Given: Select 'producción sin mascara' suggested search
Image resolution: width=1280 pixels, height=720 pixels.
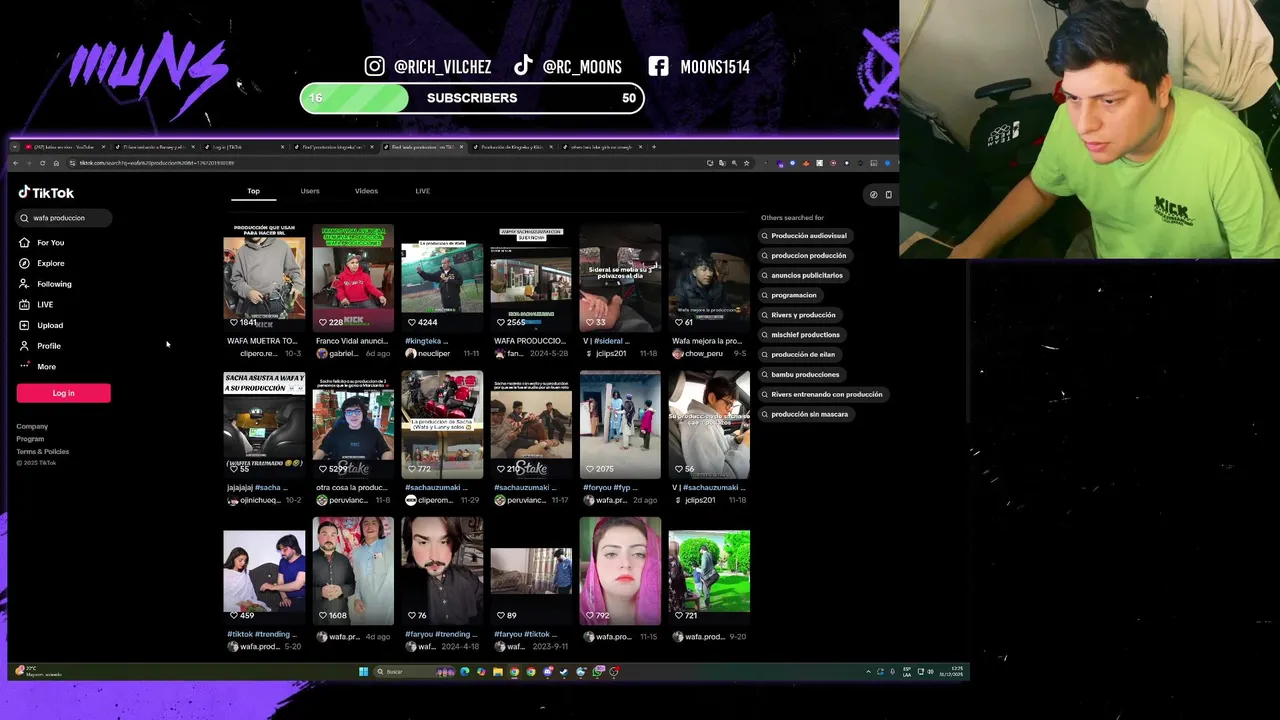Looking at the screenshot, I should point(804,414).
